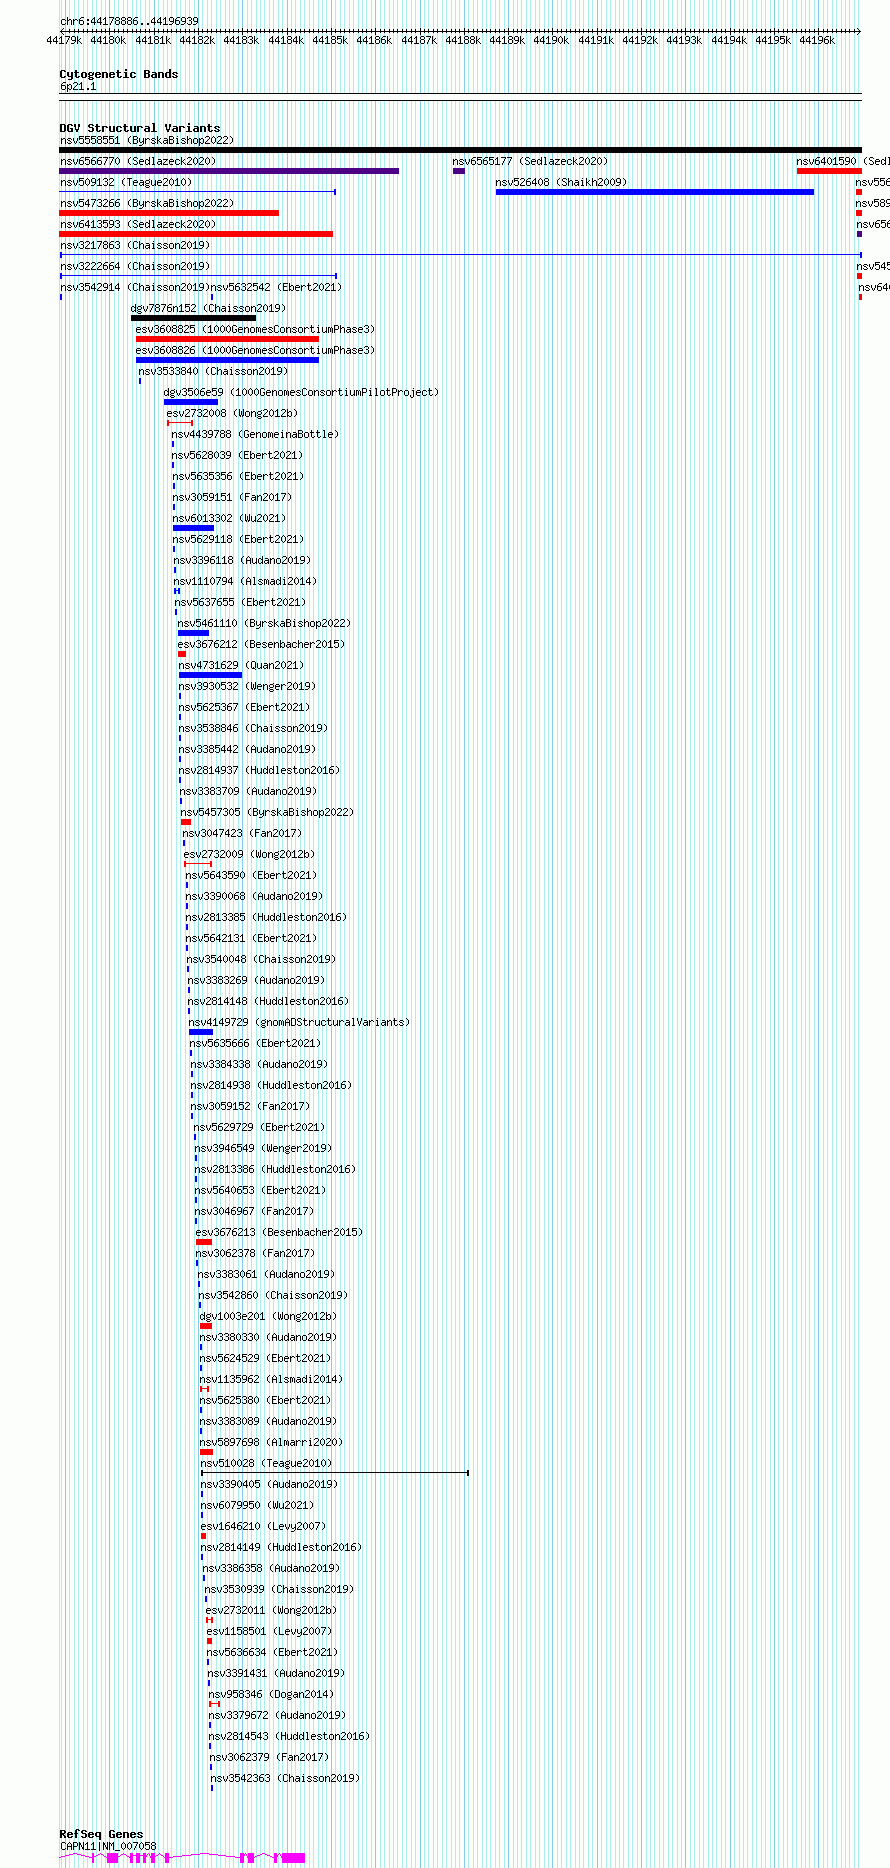Click the nsv5457305 (ByrskaBishop2022) label

pos(267,812)
